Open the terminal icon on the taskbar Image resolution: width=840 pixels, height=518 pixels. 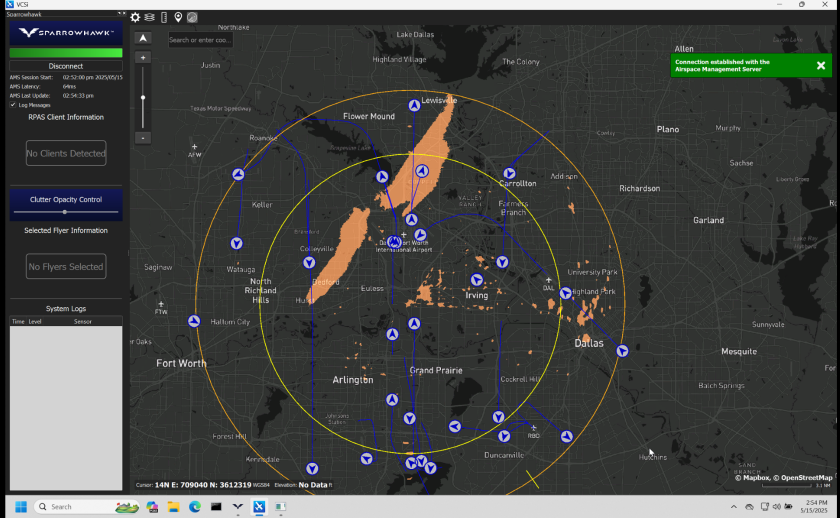(x=216, y=506)
